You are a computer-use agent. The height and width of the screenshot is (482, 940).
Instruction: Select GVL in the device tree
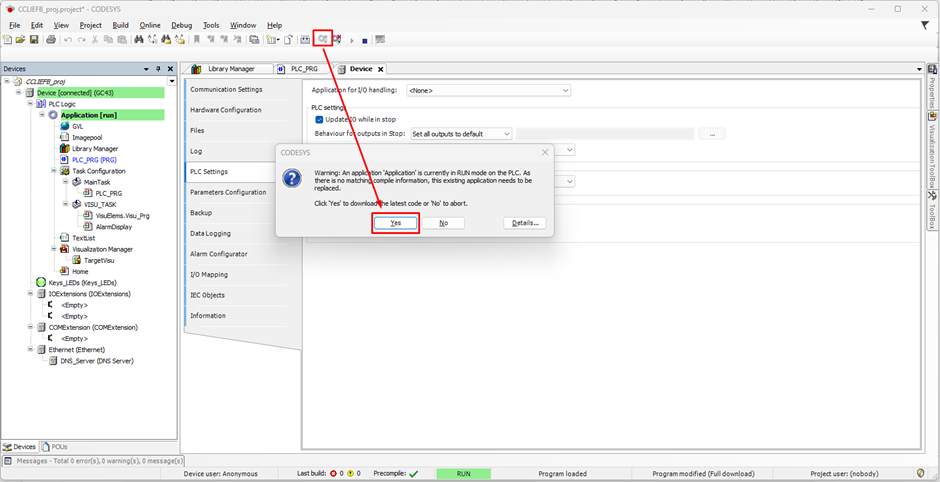pos(77,126)
